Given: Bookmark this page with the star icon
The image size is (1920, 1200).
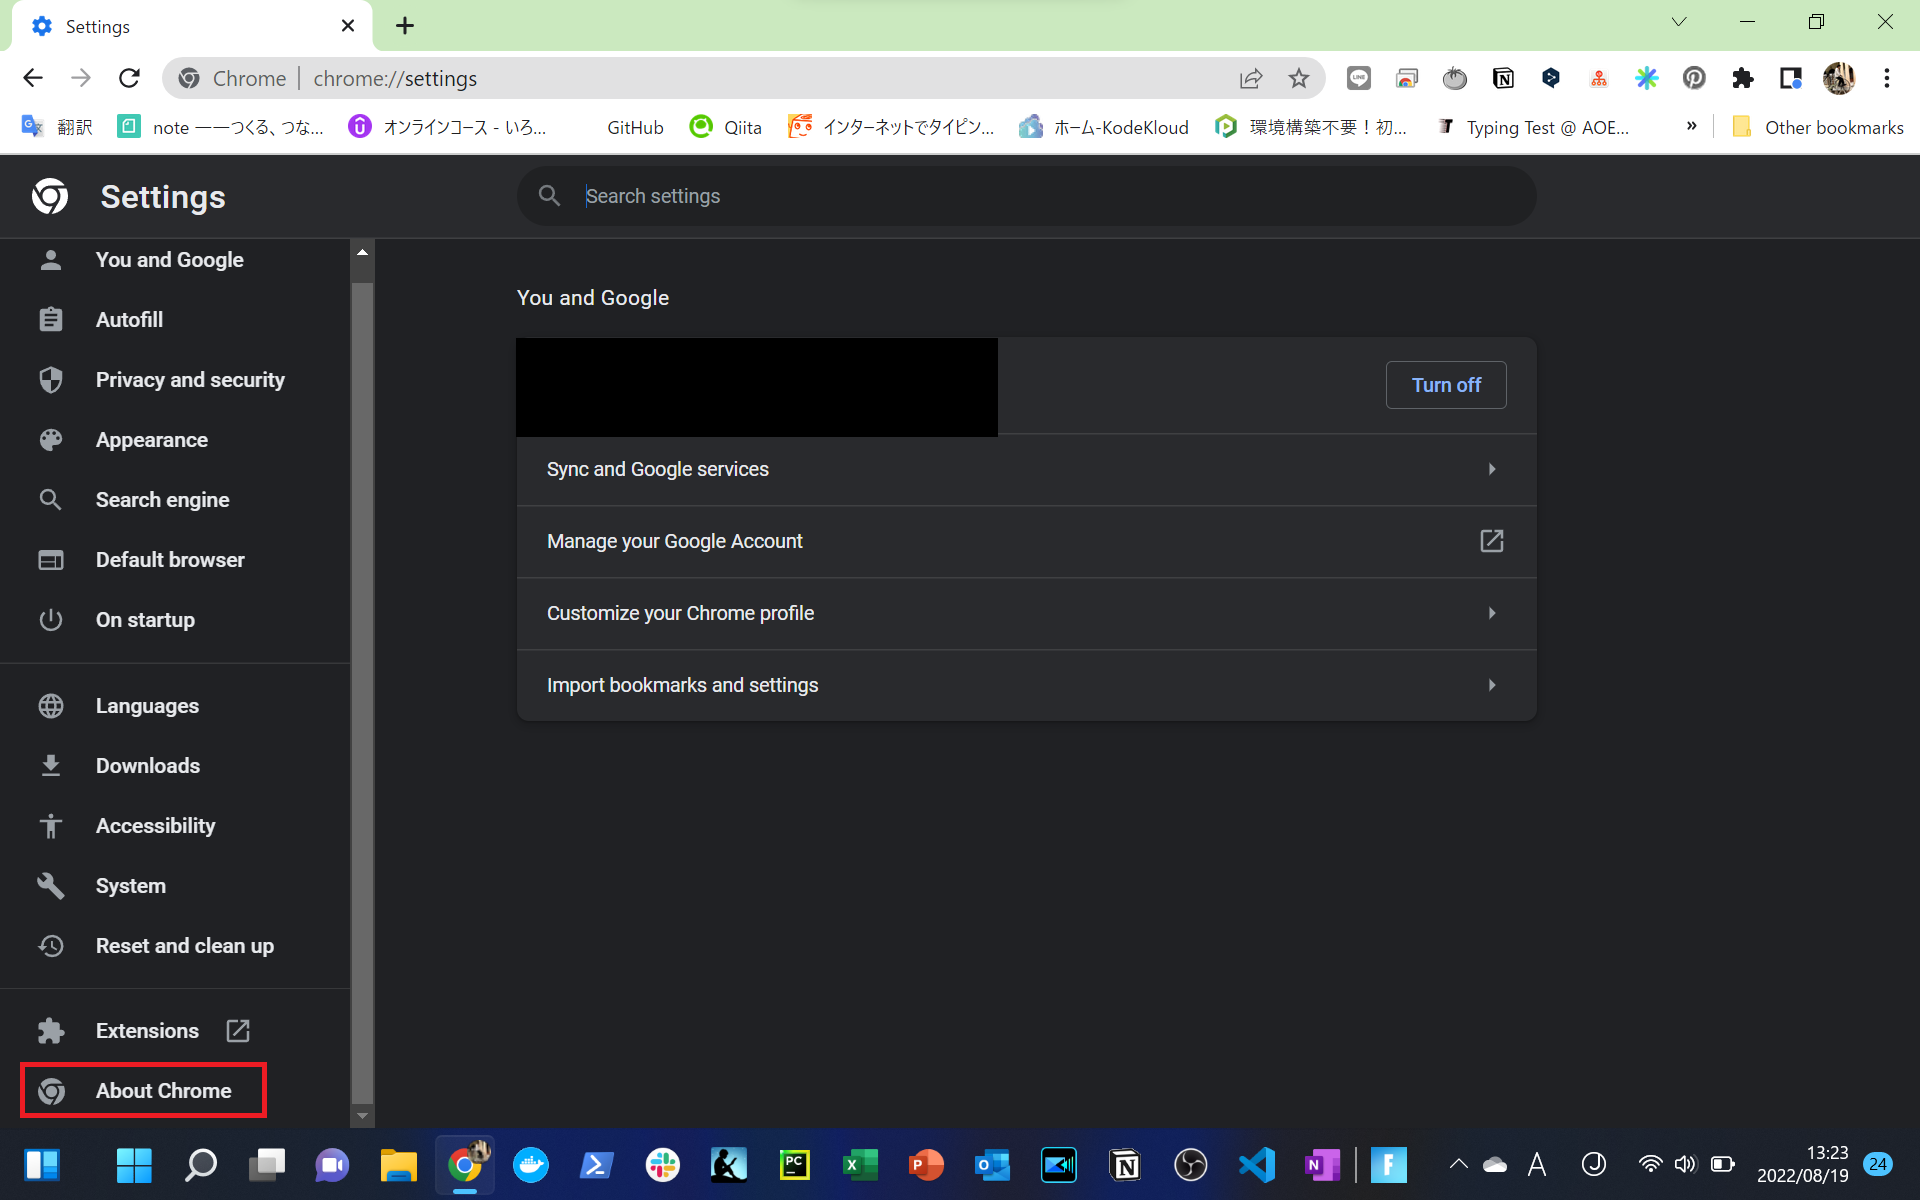Looking at the screenshot, I should (x=1298, y=78).
